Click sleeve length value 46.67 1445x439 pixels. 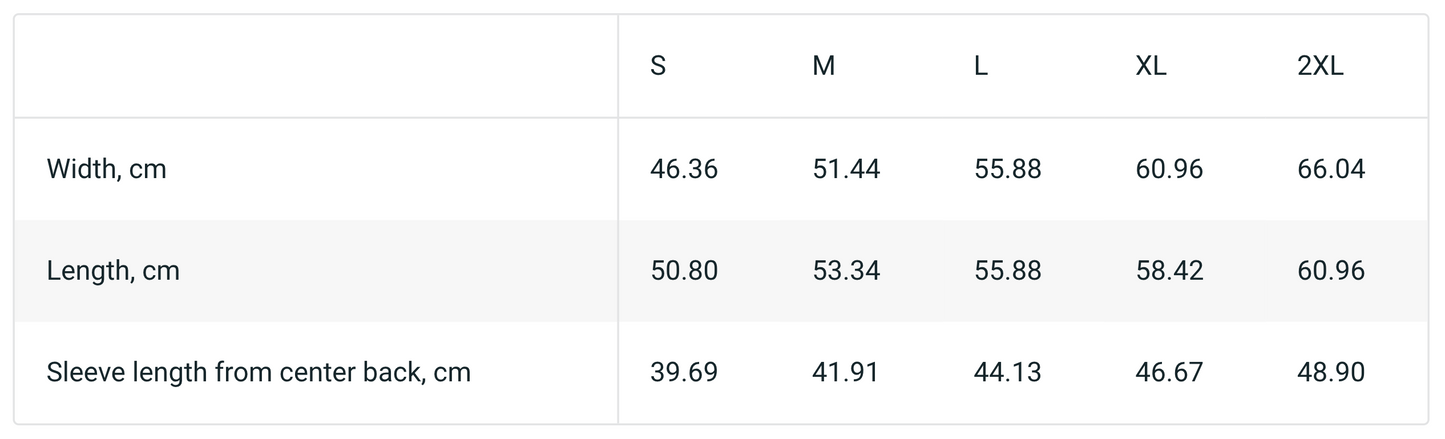click(1169, 373)
